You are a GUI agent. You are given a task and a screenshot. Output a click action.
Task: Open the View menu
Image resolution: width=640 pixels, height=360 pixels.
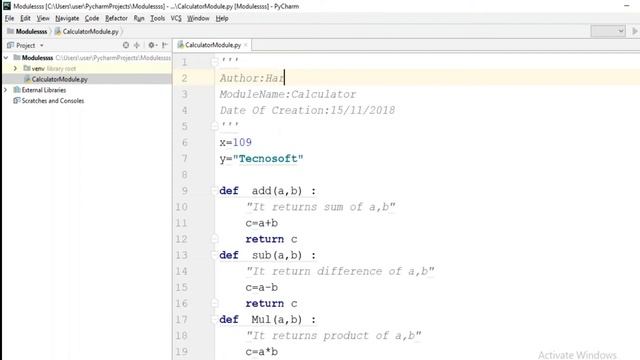(x=43, y=18)
